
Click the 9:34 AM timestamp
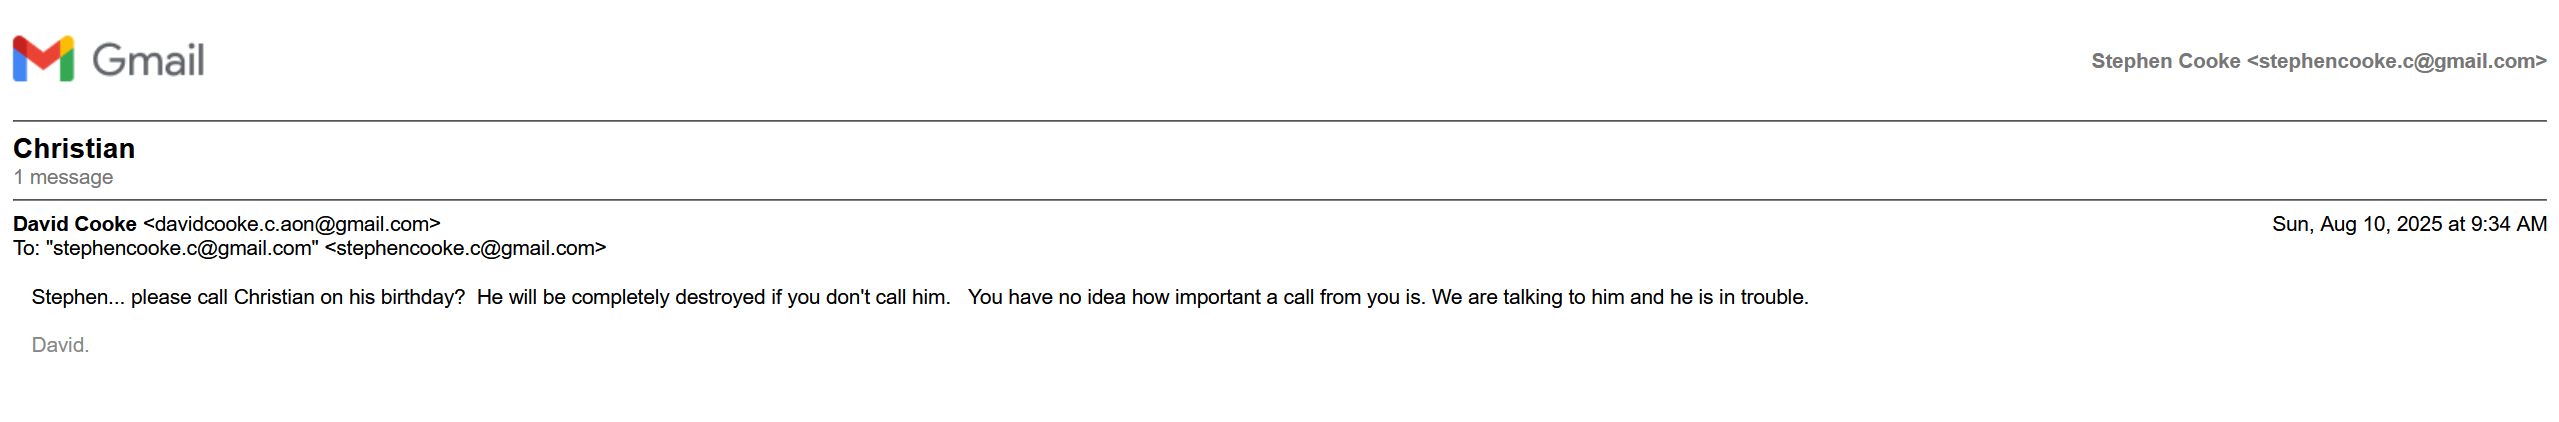pos(2508,224)
